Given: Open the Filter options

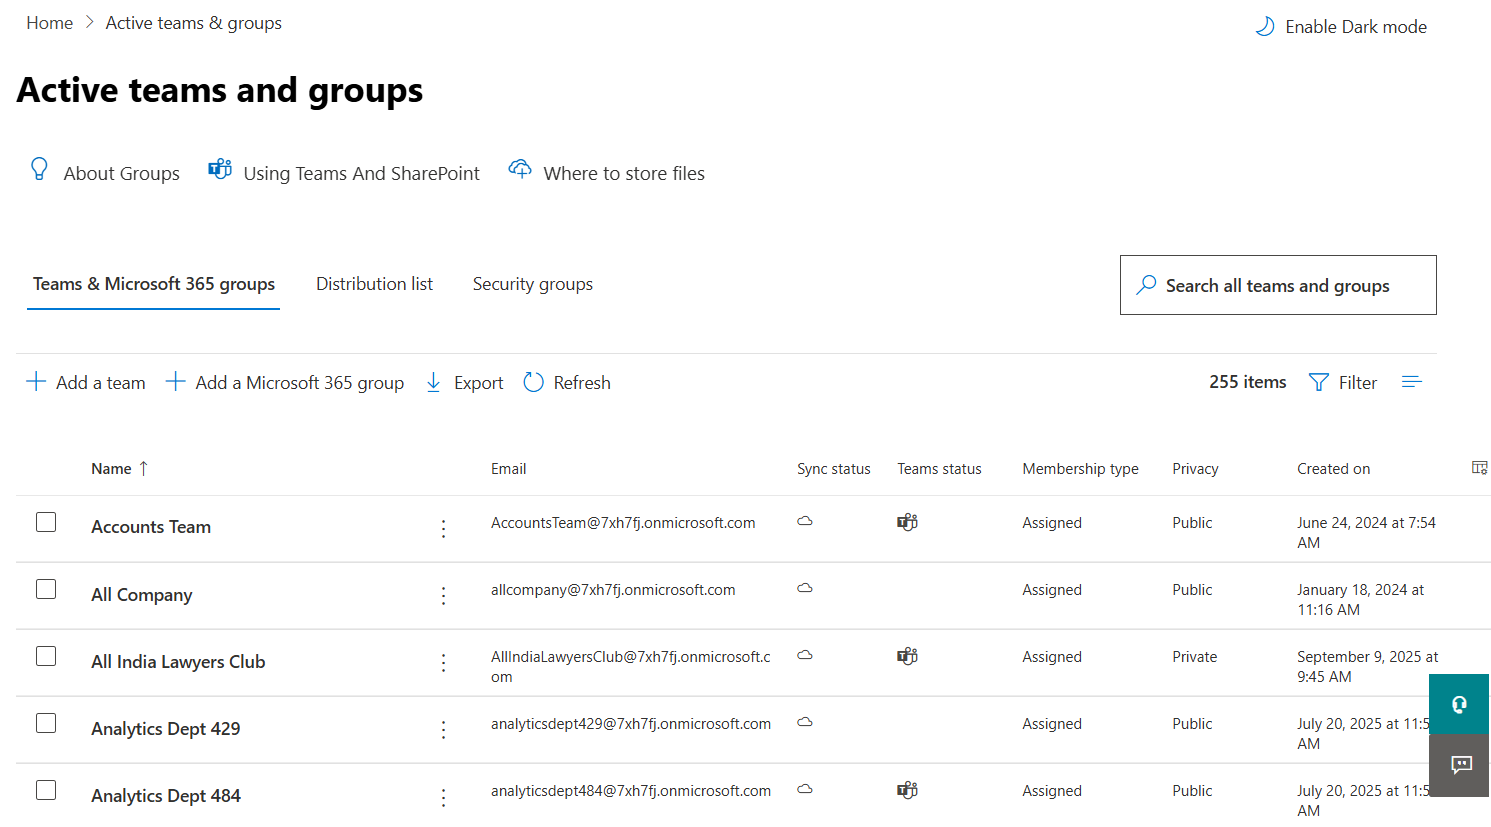Looking at the screenshot, I should coord(1343,382).
